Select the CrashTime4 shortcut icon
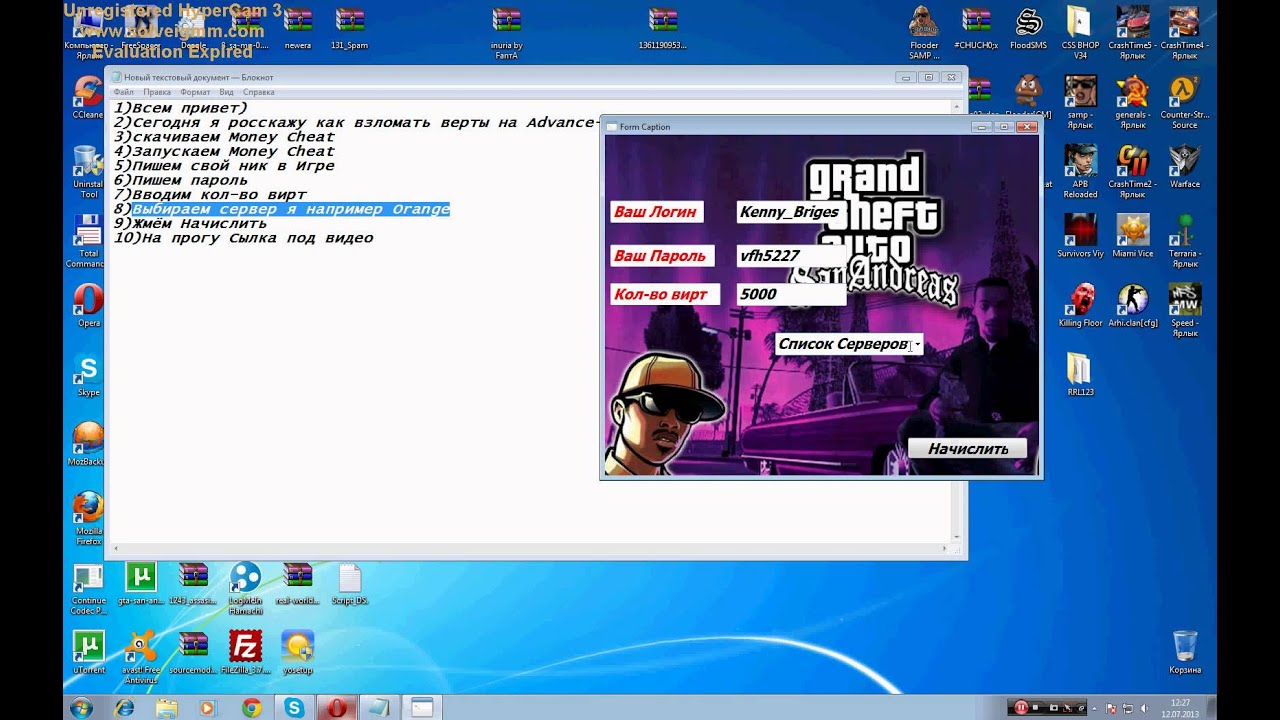This screenshot has width=1280, height=720. (x=1185, y=33)
